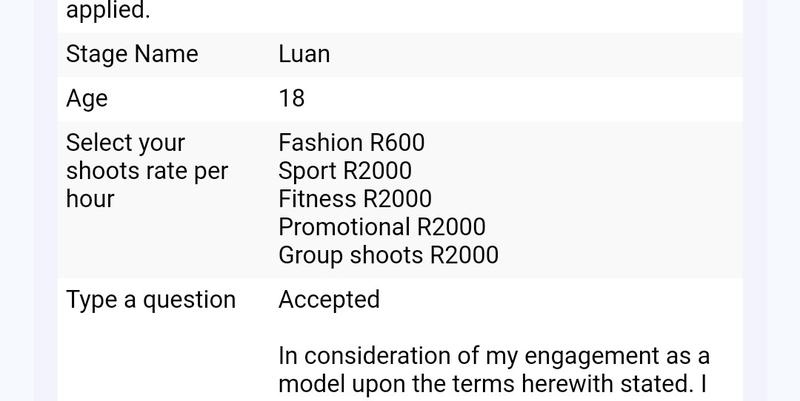Viewport: 800px width, 401px height.
Task: Click the Accepted response text
Action: click(x=329, y=299)
